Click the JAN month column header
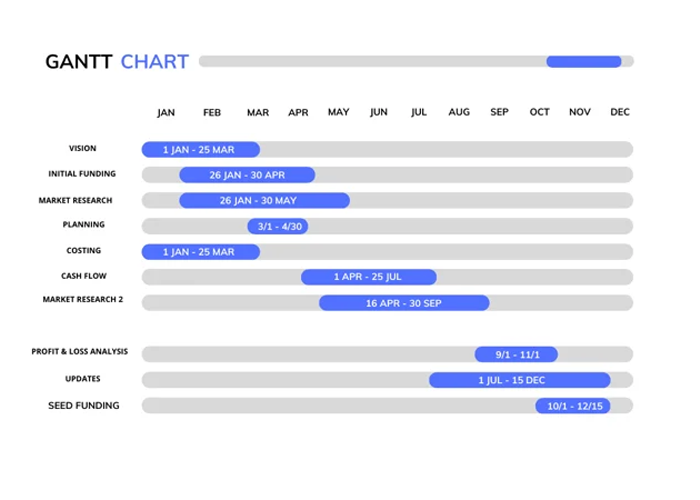 [x=166, y=113]
